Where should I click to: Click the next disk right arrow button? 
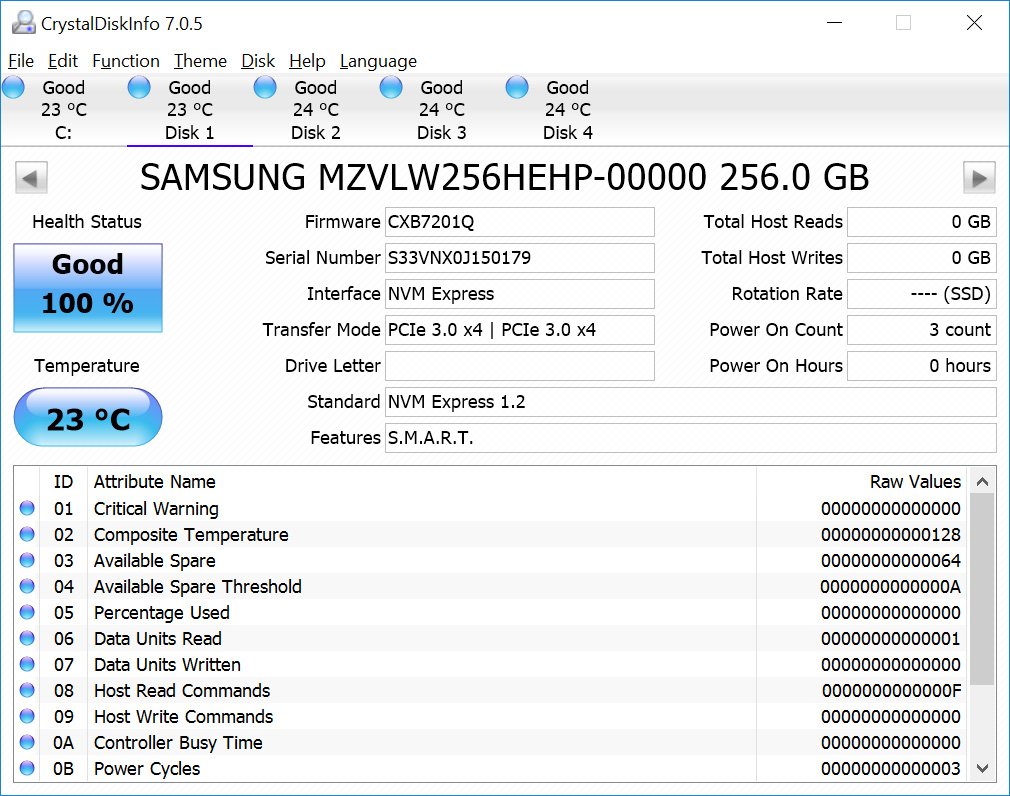coord(979,179)
